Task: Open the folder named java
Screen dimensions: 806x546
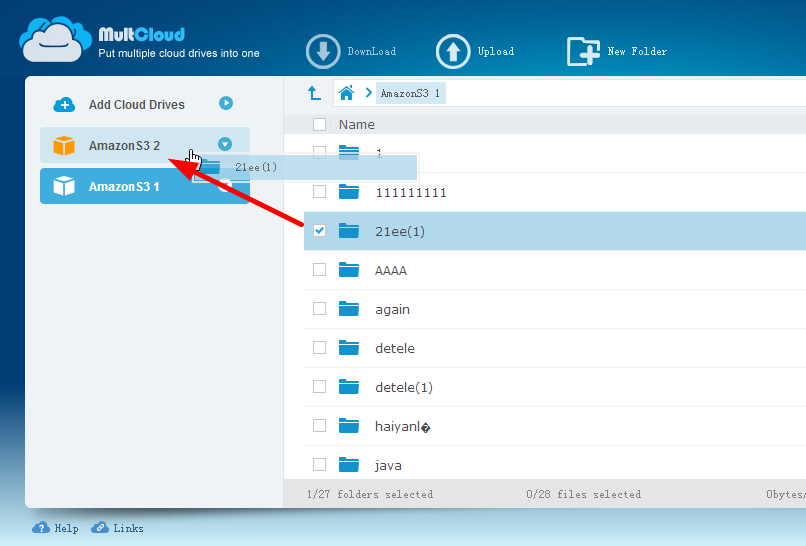Action: point(388,465)
